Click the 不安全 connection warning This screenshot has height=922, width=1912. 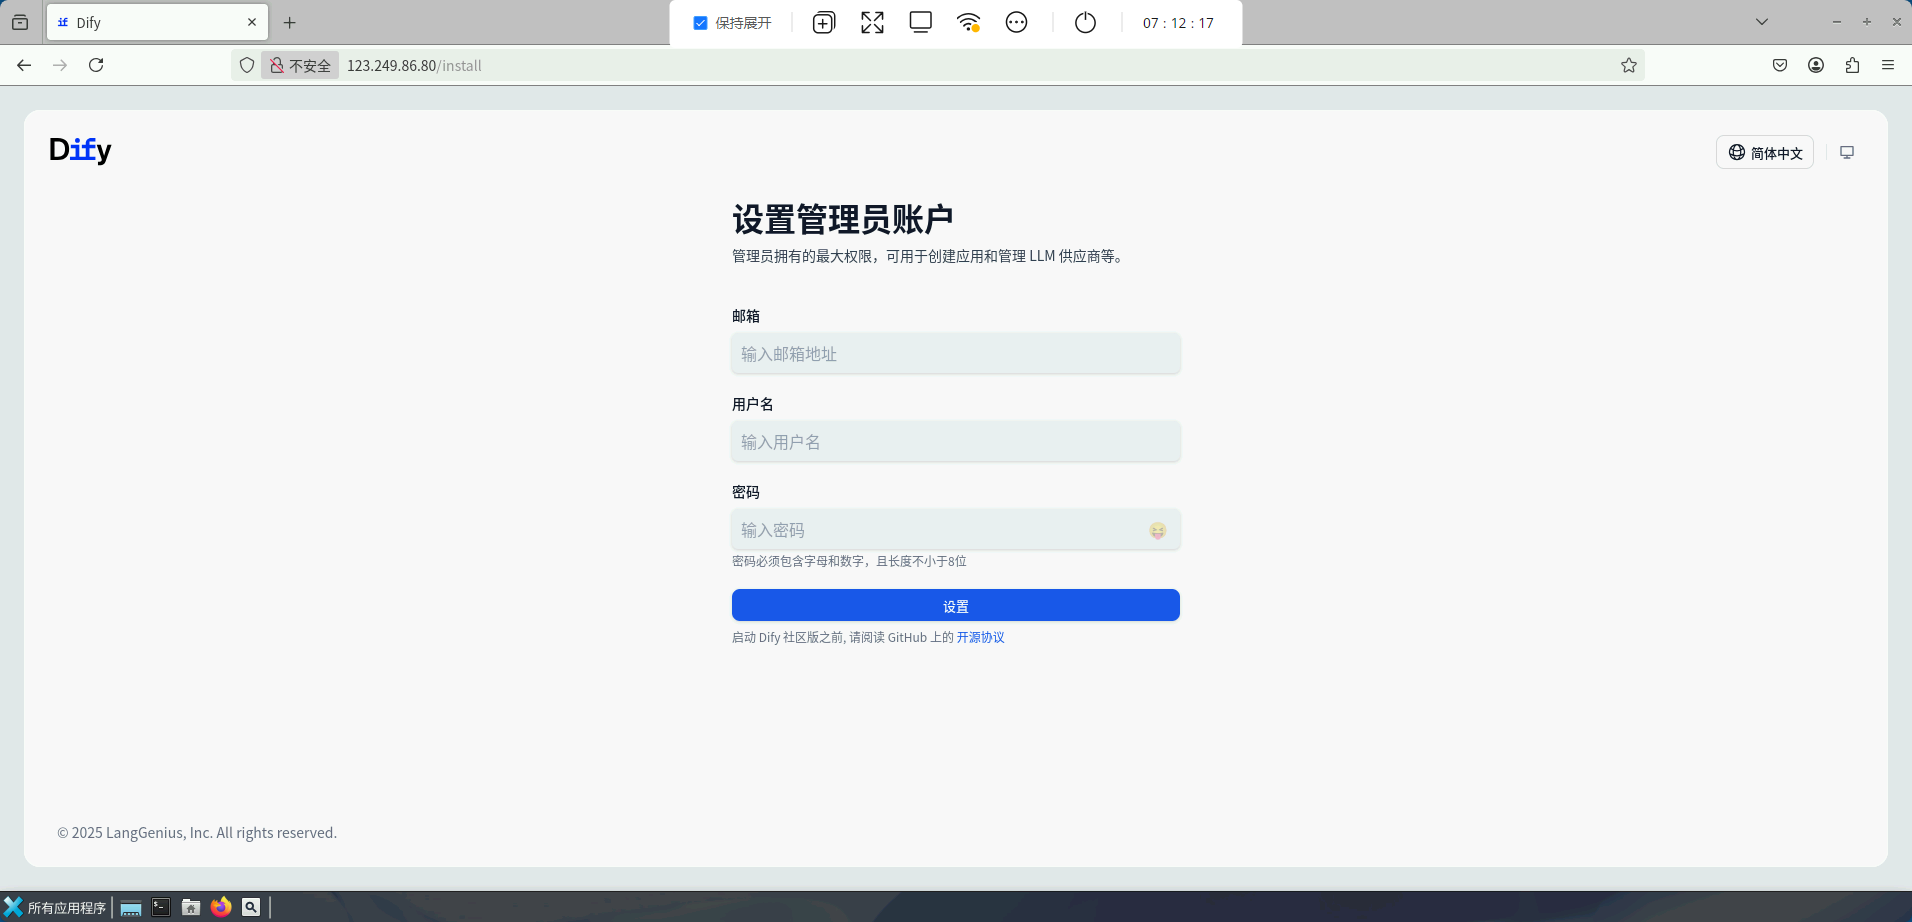coord(300,65)
